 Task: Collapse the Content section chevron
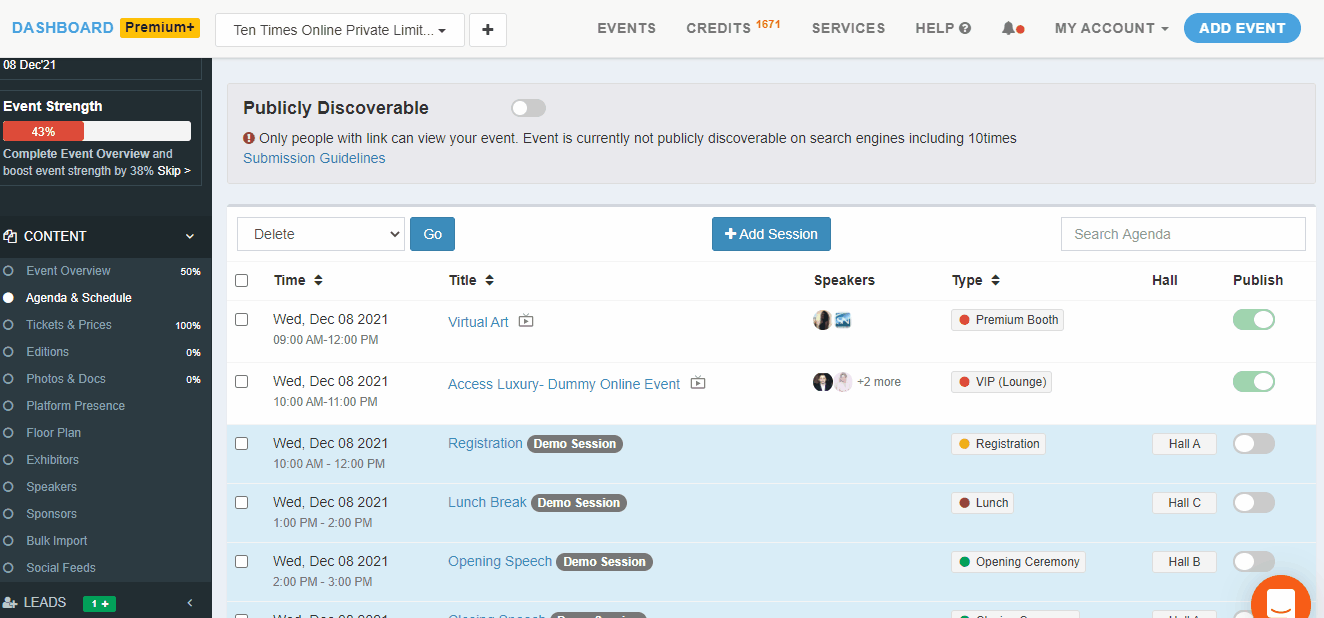click(x=190, y=236)
